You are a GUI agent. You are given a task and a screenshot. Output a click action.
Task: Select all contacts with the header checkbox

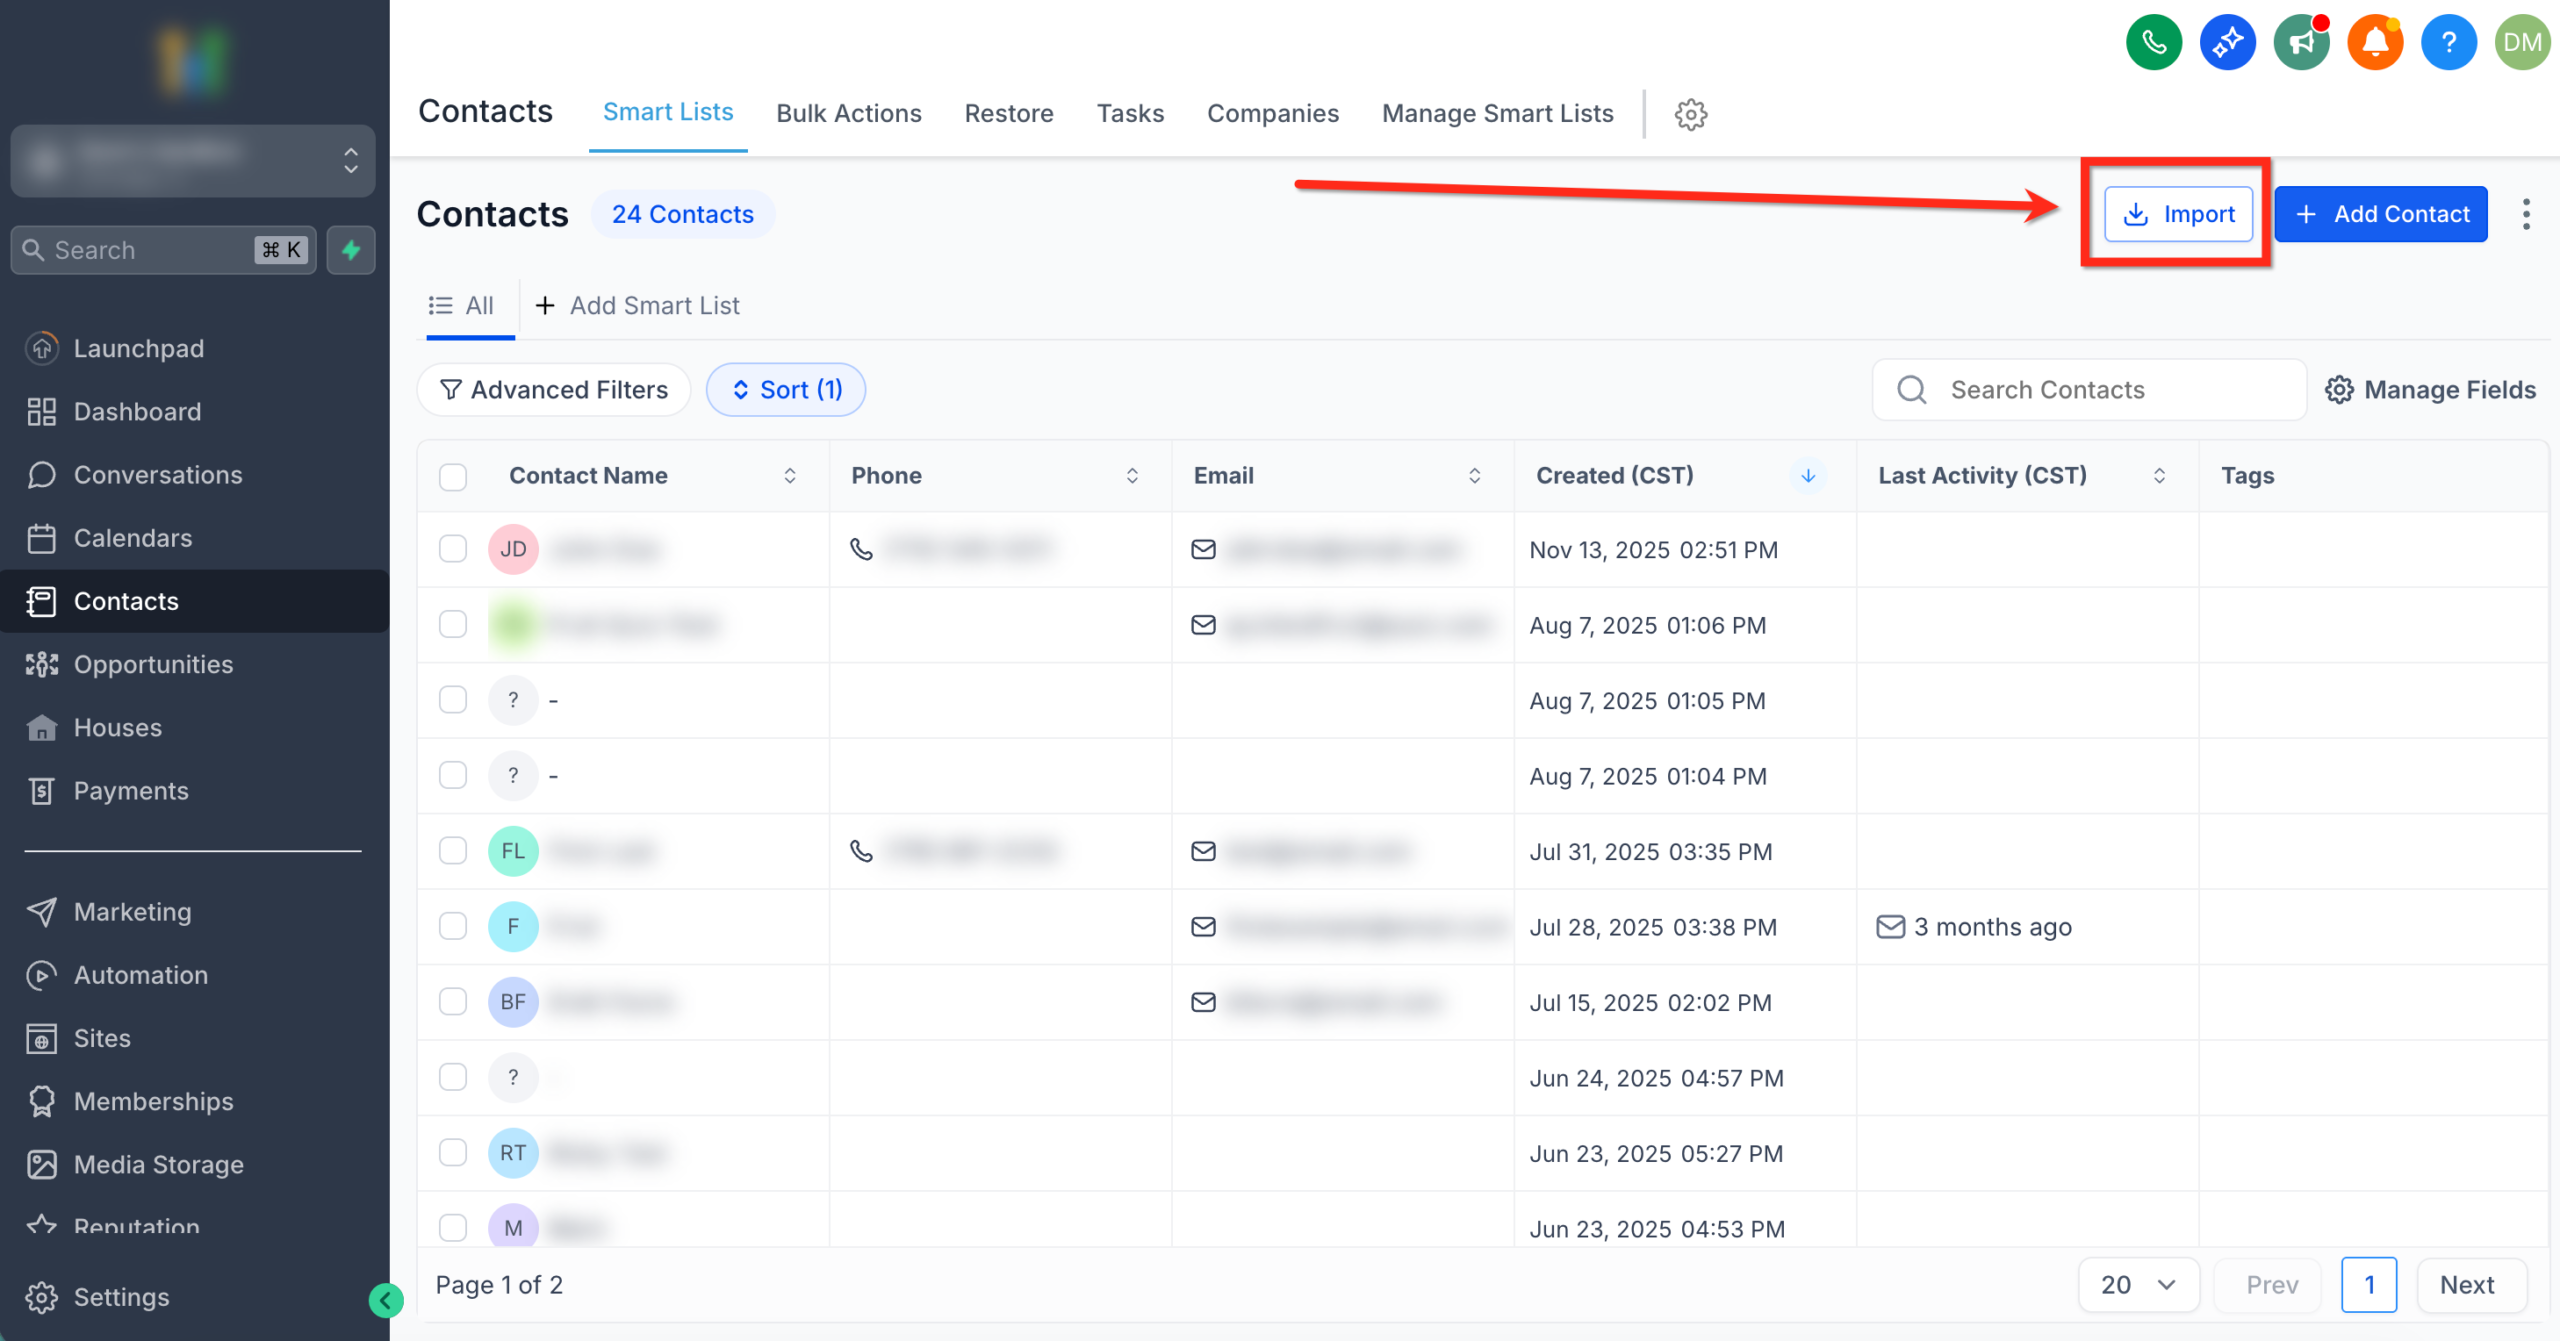[x=452, y=477]
